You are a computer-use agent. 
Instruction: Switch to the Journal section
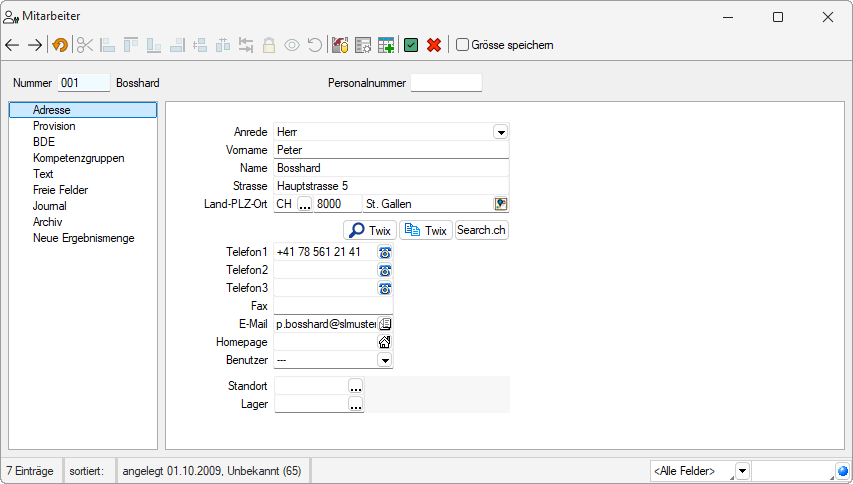pyautogui.click(x=50, y=206)
